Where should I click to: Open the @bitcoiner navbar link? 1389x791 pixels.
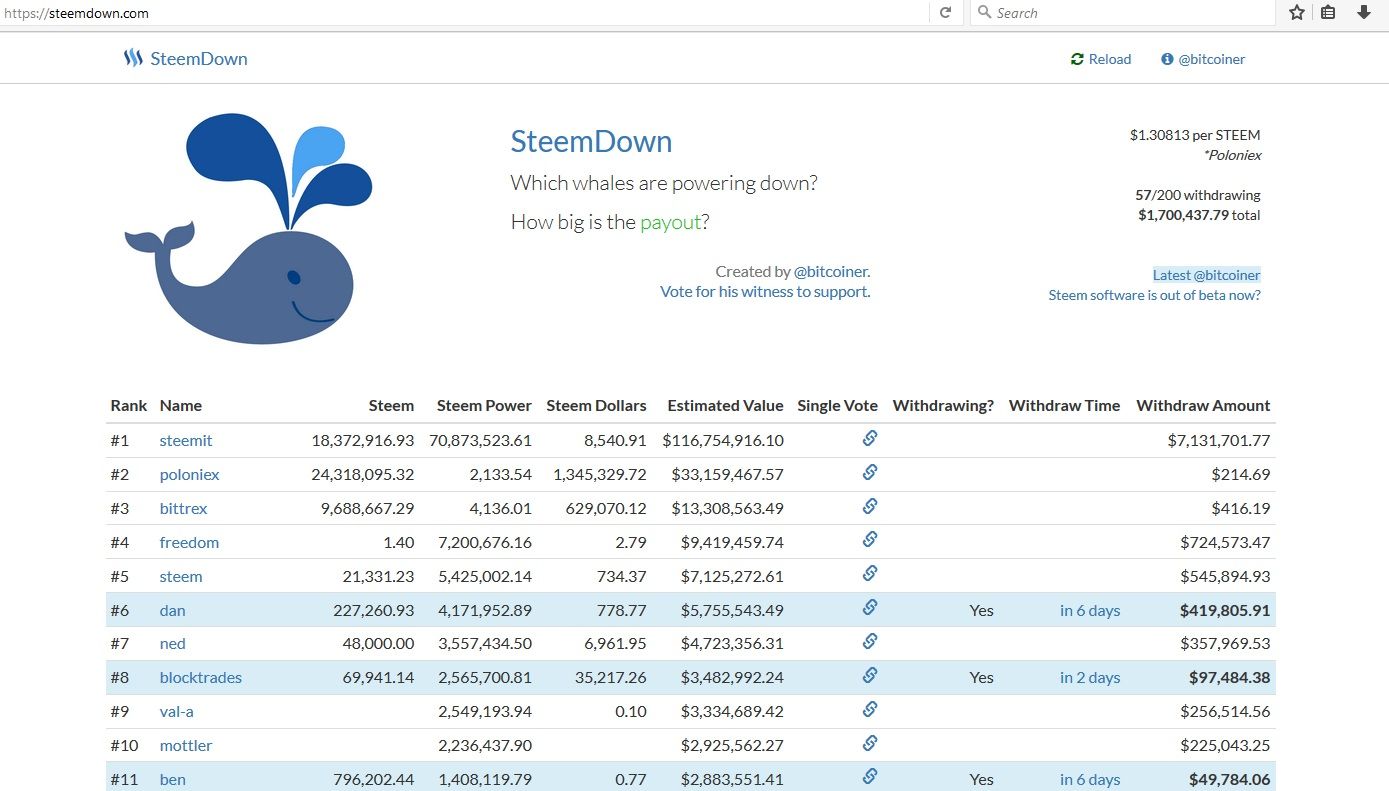coord(1211,59)
